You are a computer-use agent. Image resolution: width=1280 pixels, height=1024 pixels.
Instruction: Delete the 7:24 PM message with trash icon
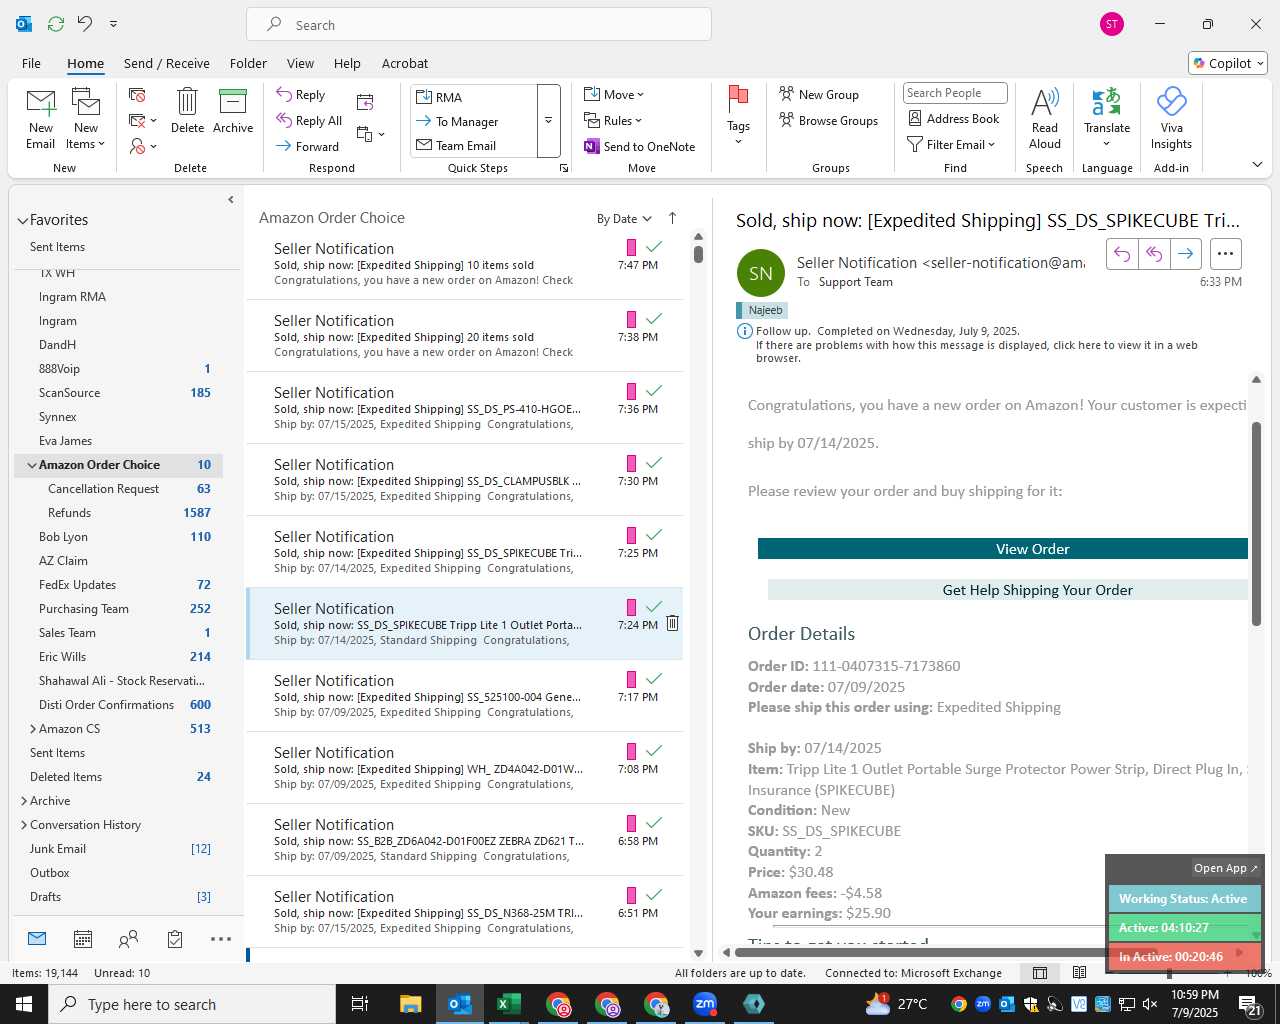point(673,623)
